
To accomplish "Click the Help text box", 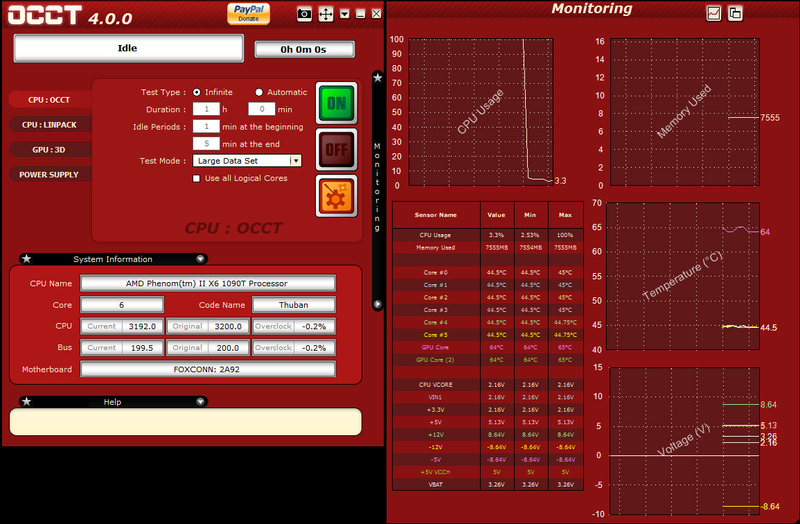I will (186, 422).
